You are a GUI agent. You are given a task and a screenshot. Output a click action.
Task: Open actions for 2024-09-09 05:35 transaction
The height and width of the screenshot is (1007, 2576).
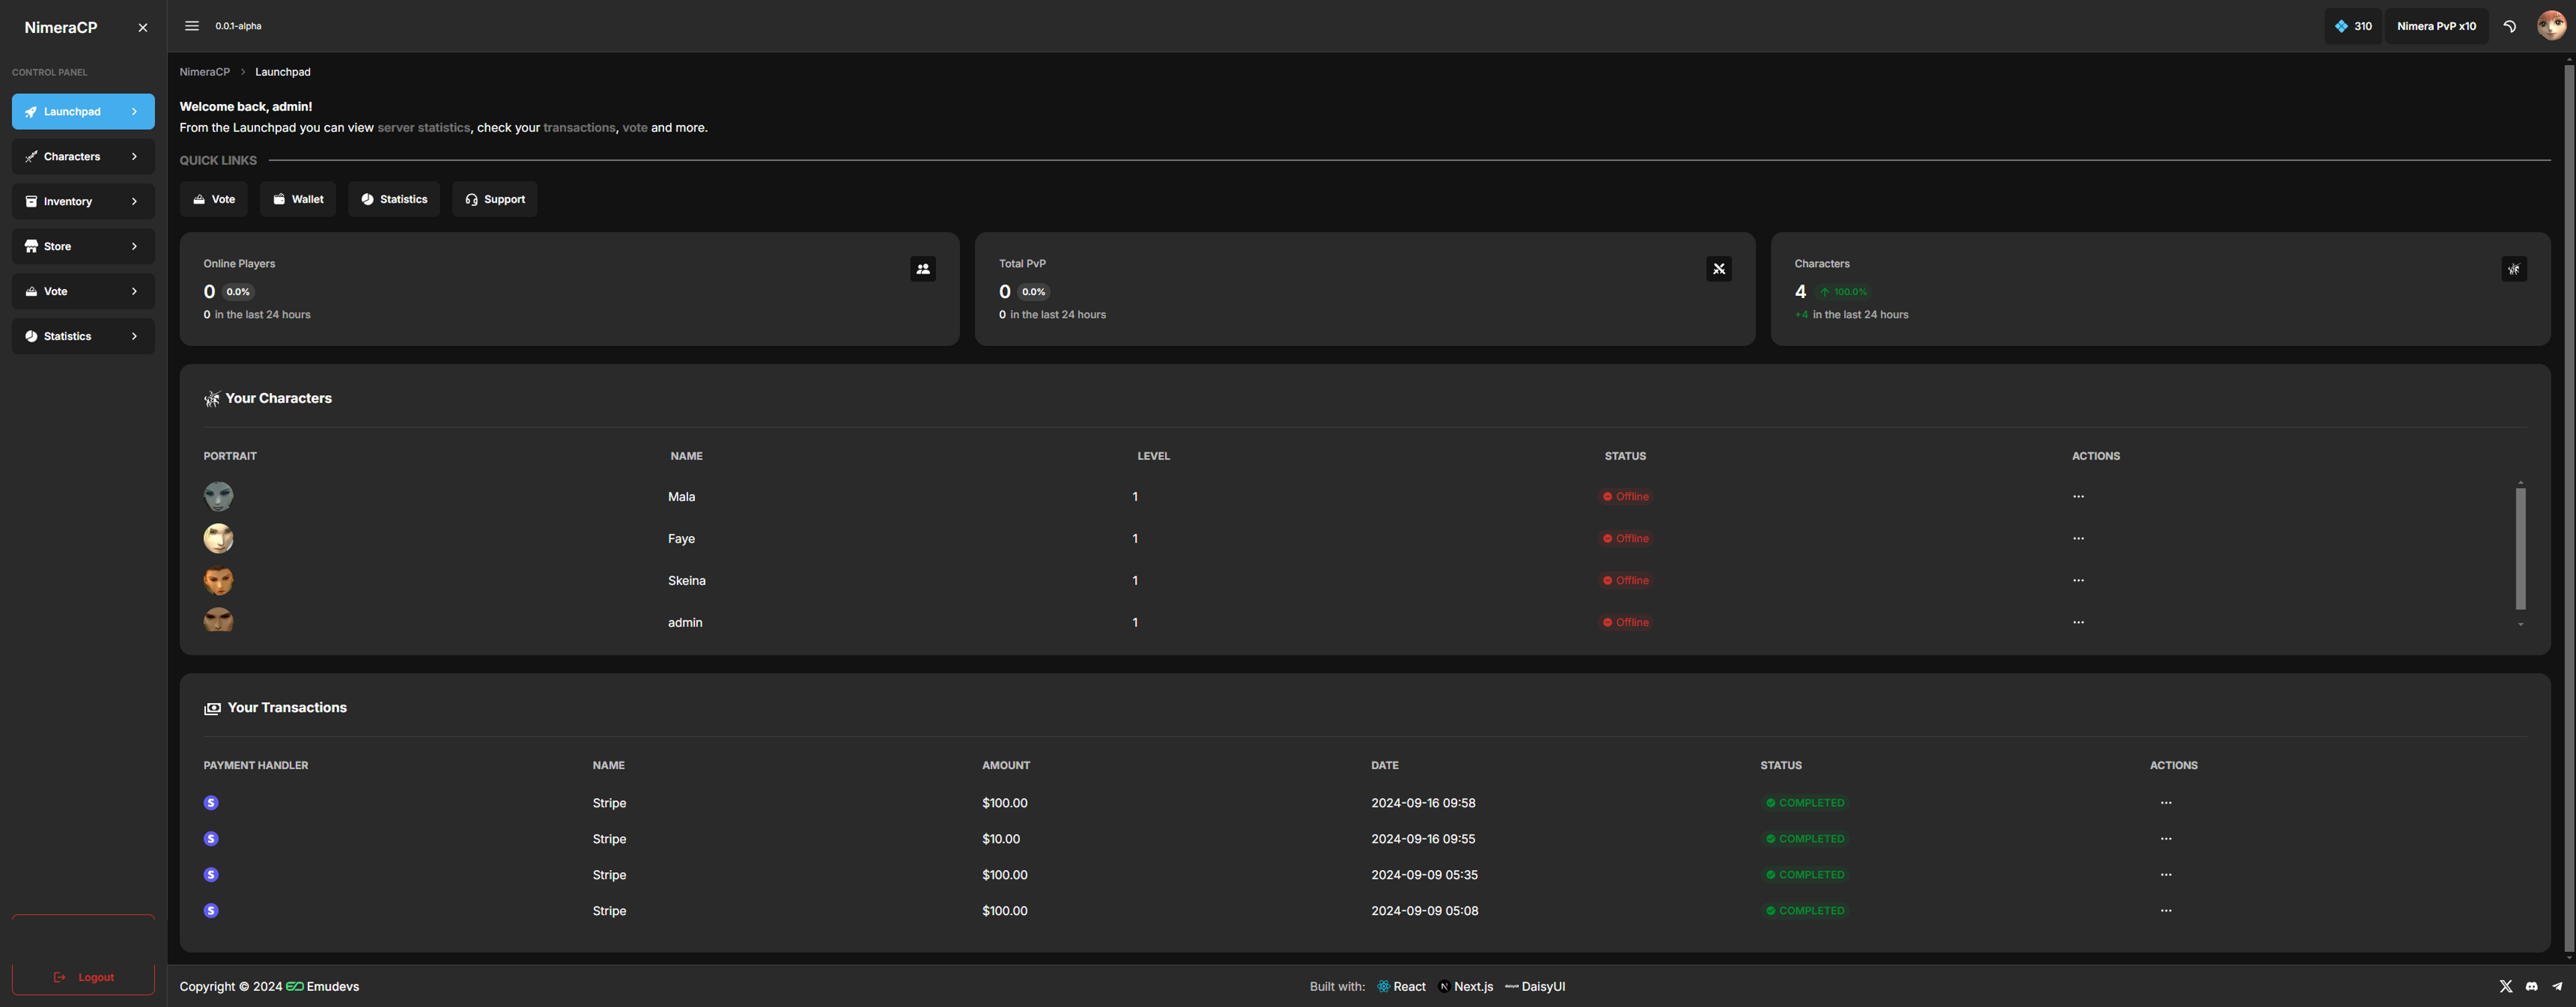click(2166, 875)
